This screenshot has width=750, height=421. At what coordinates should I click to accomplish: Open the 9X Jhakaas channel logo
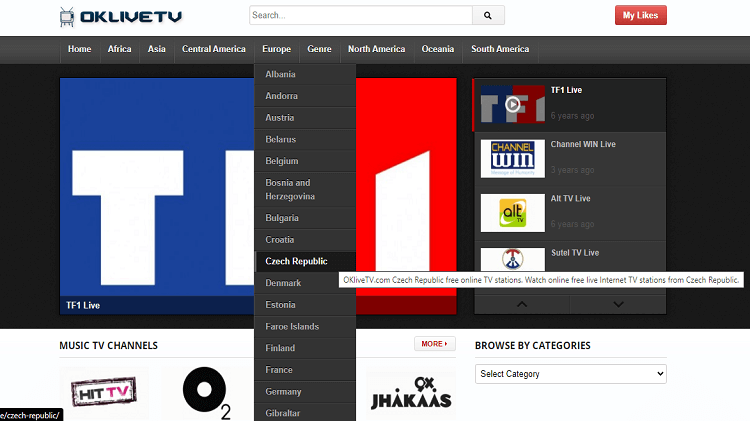(411, 393)
